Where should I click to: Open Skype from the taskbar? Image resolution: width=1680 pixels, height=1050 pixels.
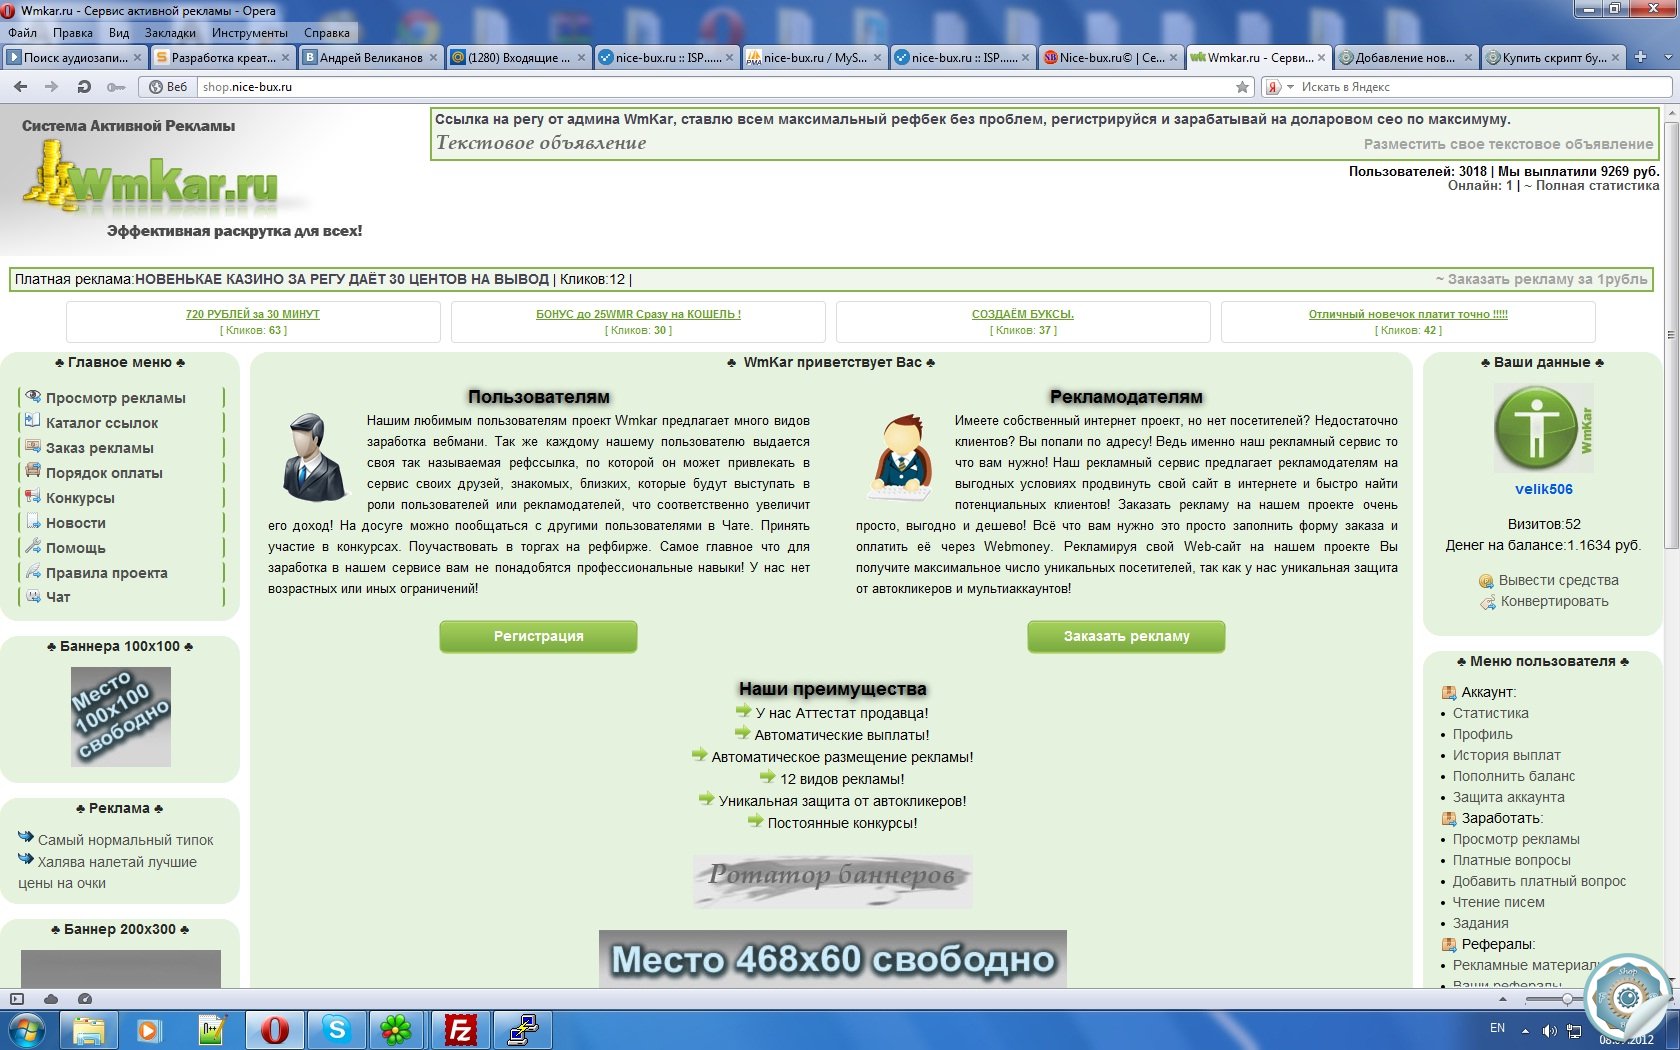pyautogui.click(x=337, y=1030)
